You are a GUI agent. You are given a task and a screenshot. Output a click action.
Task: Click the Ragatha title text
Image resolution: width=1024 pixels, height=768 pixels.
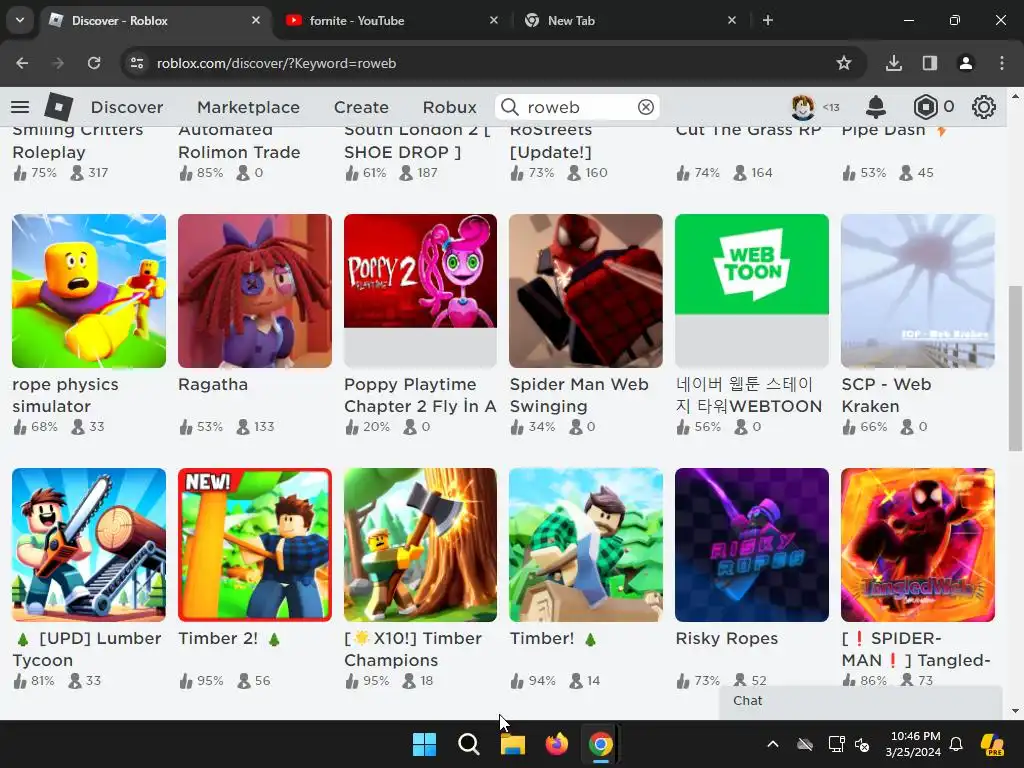tap(213, 384)
